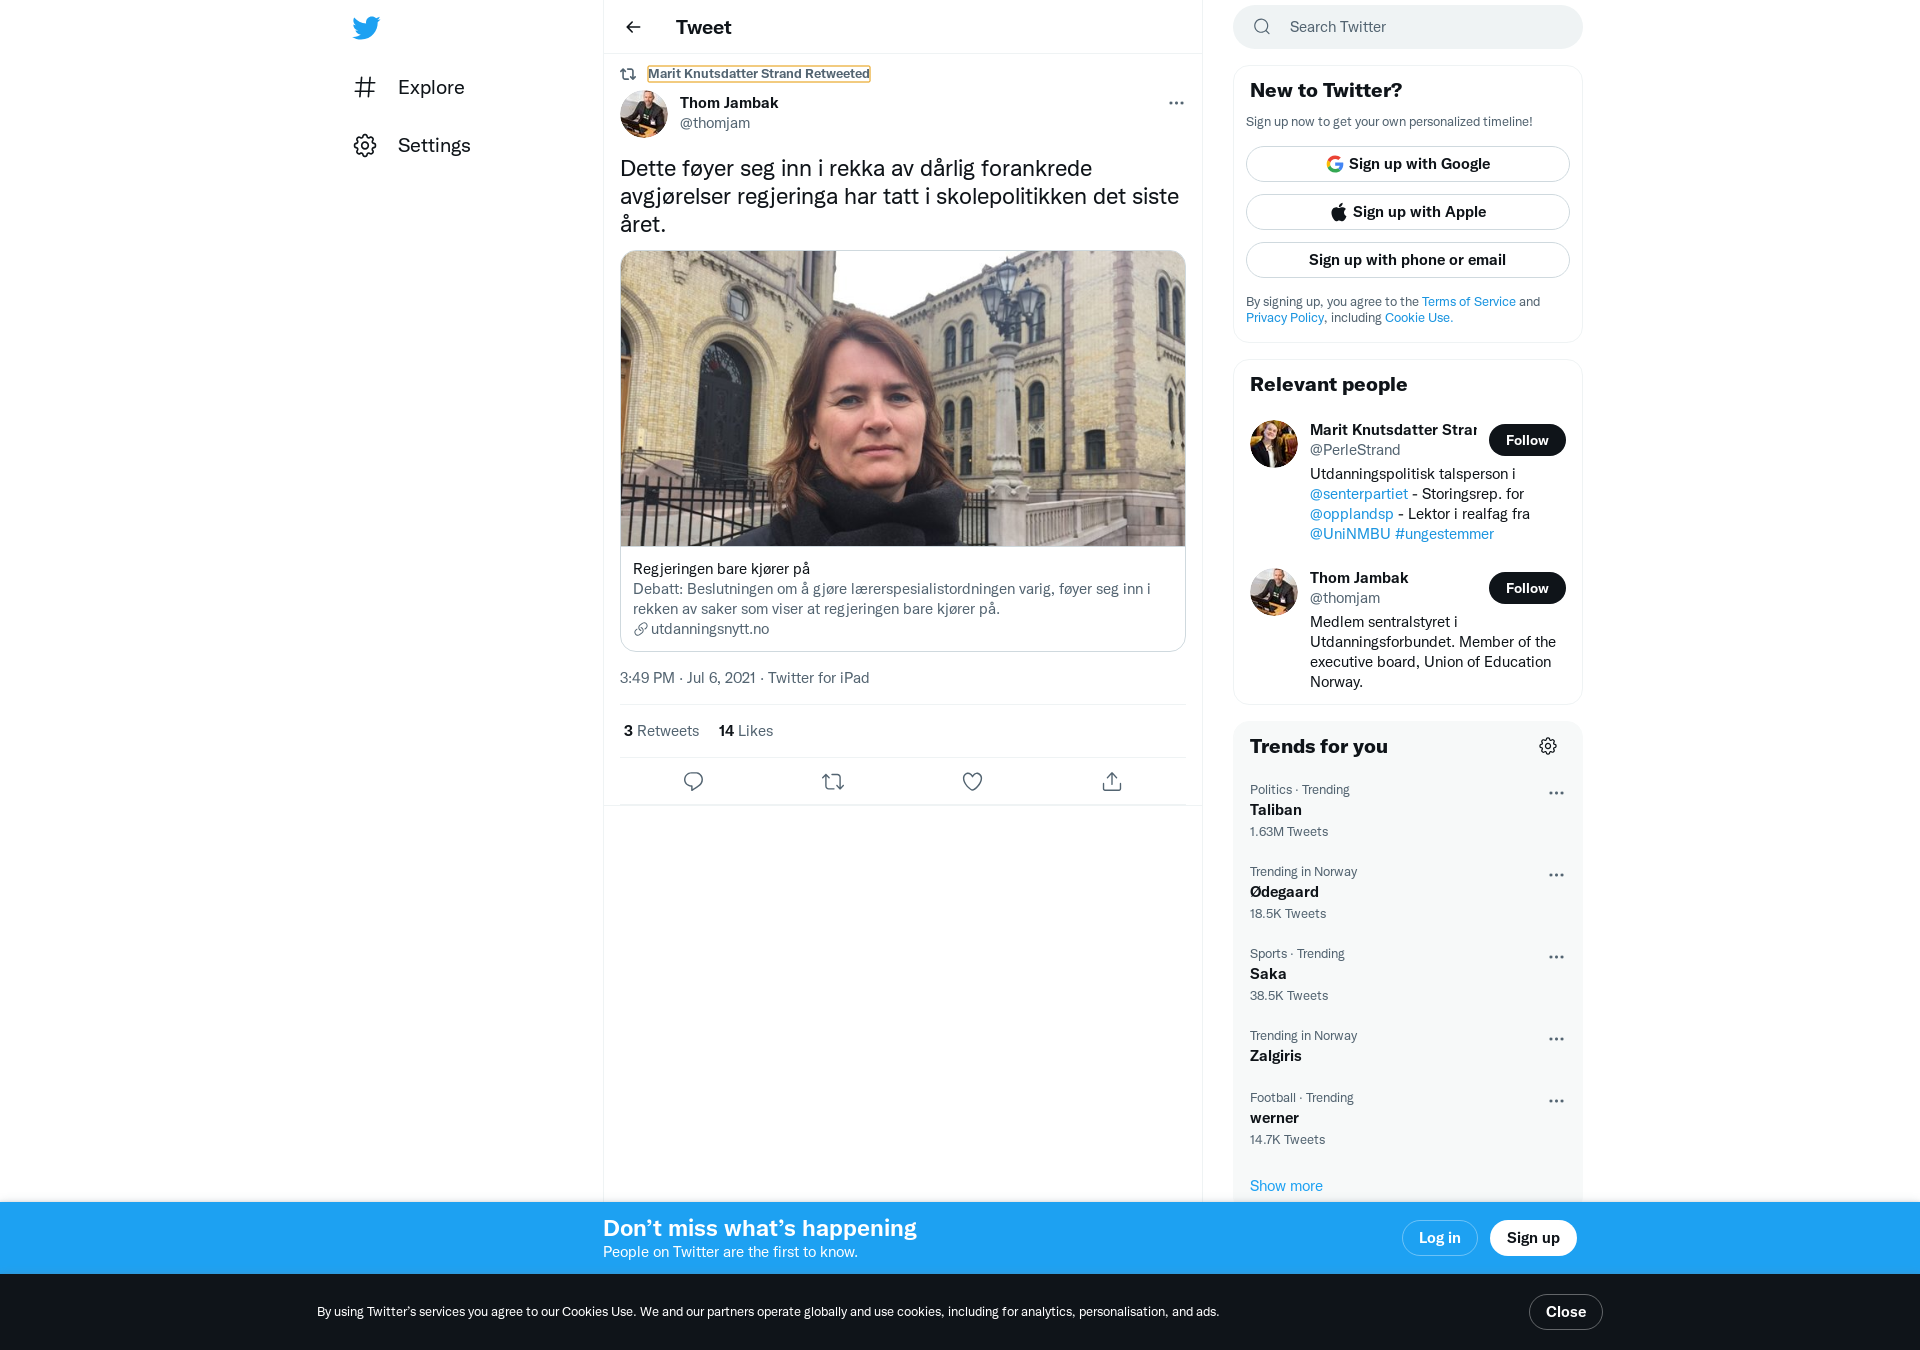The width and height of the screenshot is (1920, 1350).
Task: Open more options for Zalgiris trend
Action: click(1556, 1039)
